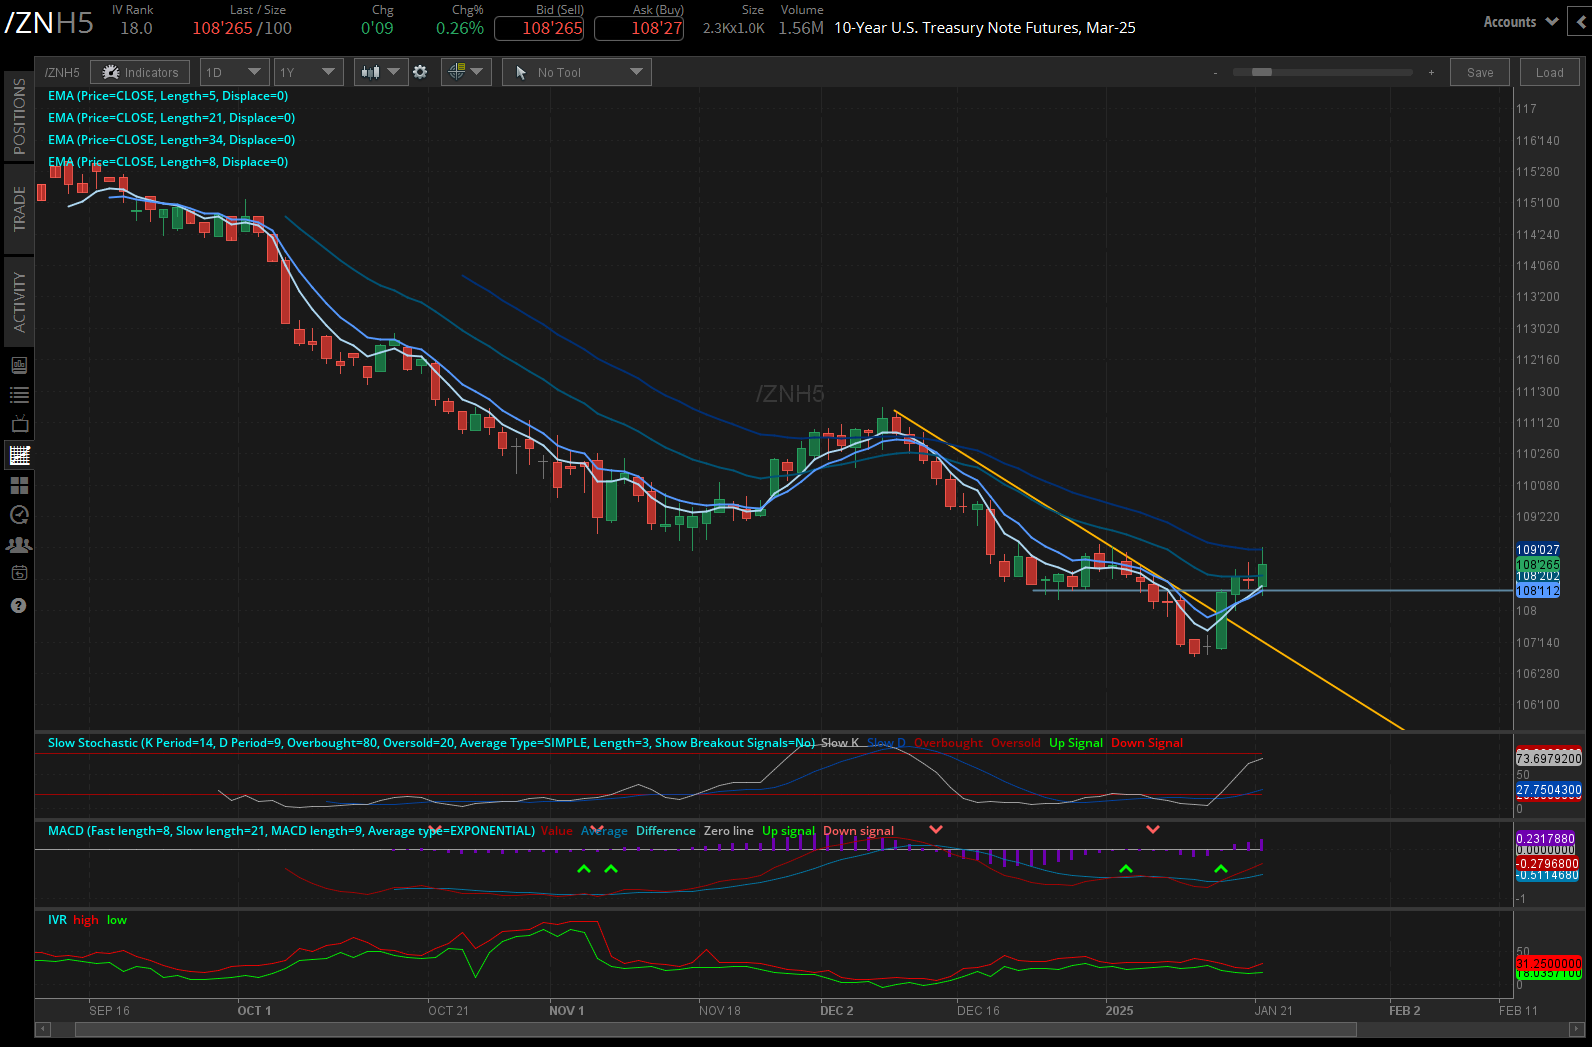Open the bar-chart book icon in the sidebar
The height and width of the screenshot is (1047, 1592).
[19, 365]
